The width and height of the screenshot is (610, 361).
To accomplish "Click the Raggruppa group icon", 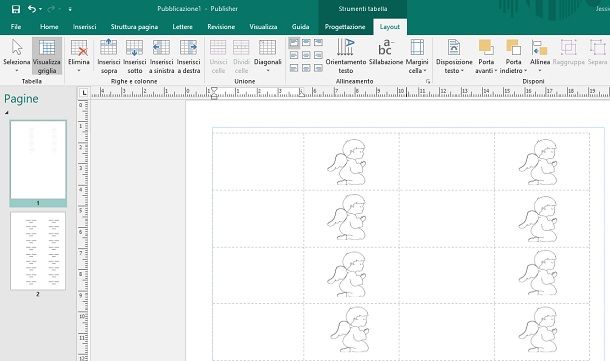I will (568, 47).
